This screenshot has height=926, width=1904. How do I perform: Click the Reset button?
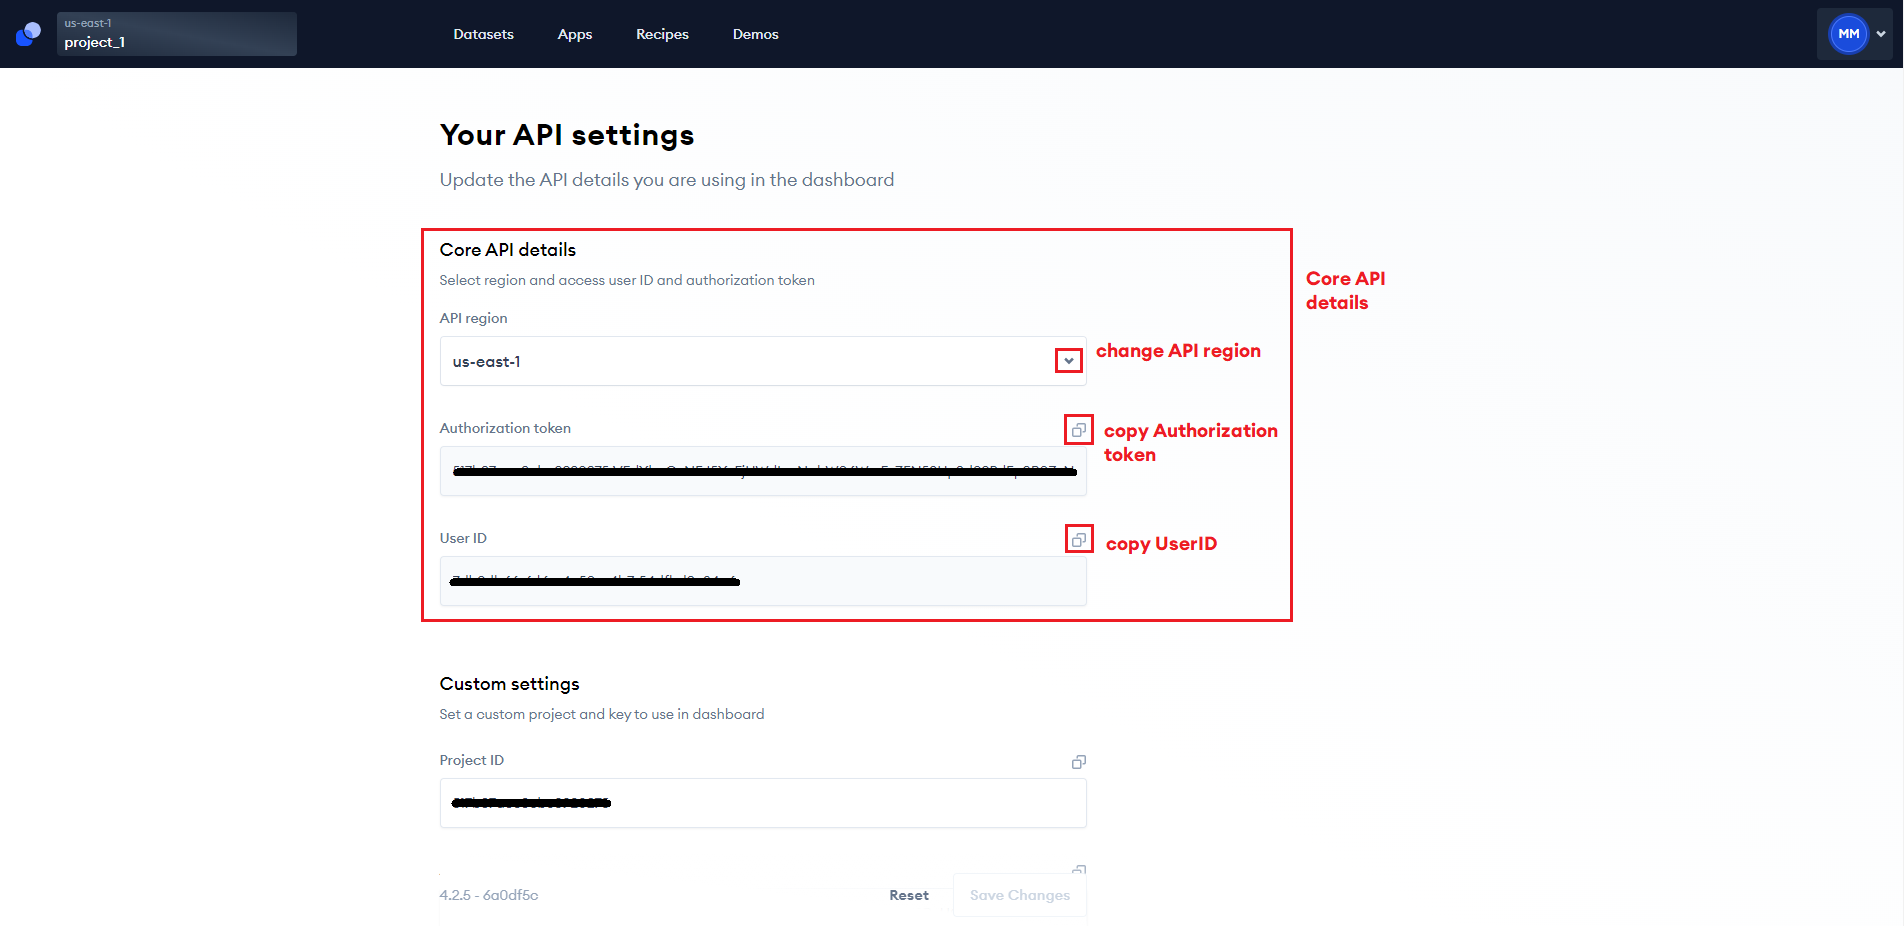(x=909, y=895)
